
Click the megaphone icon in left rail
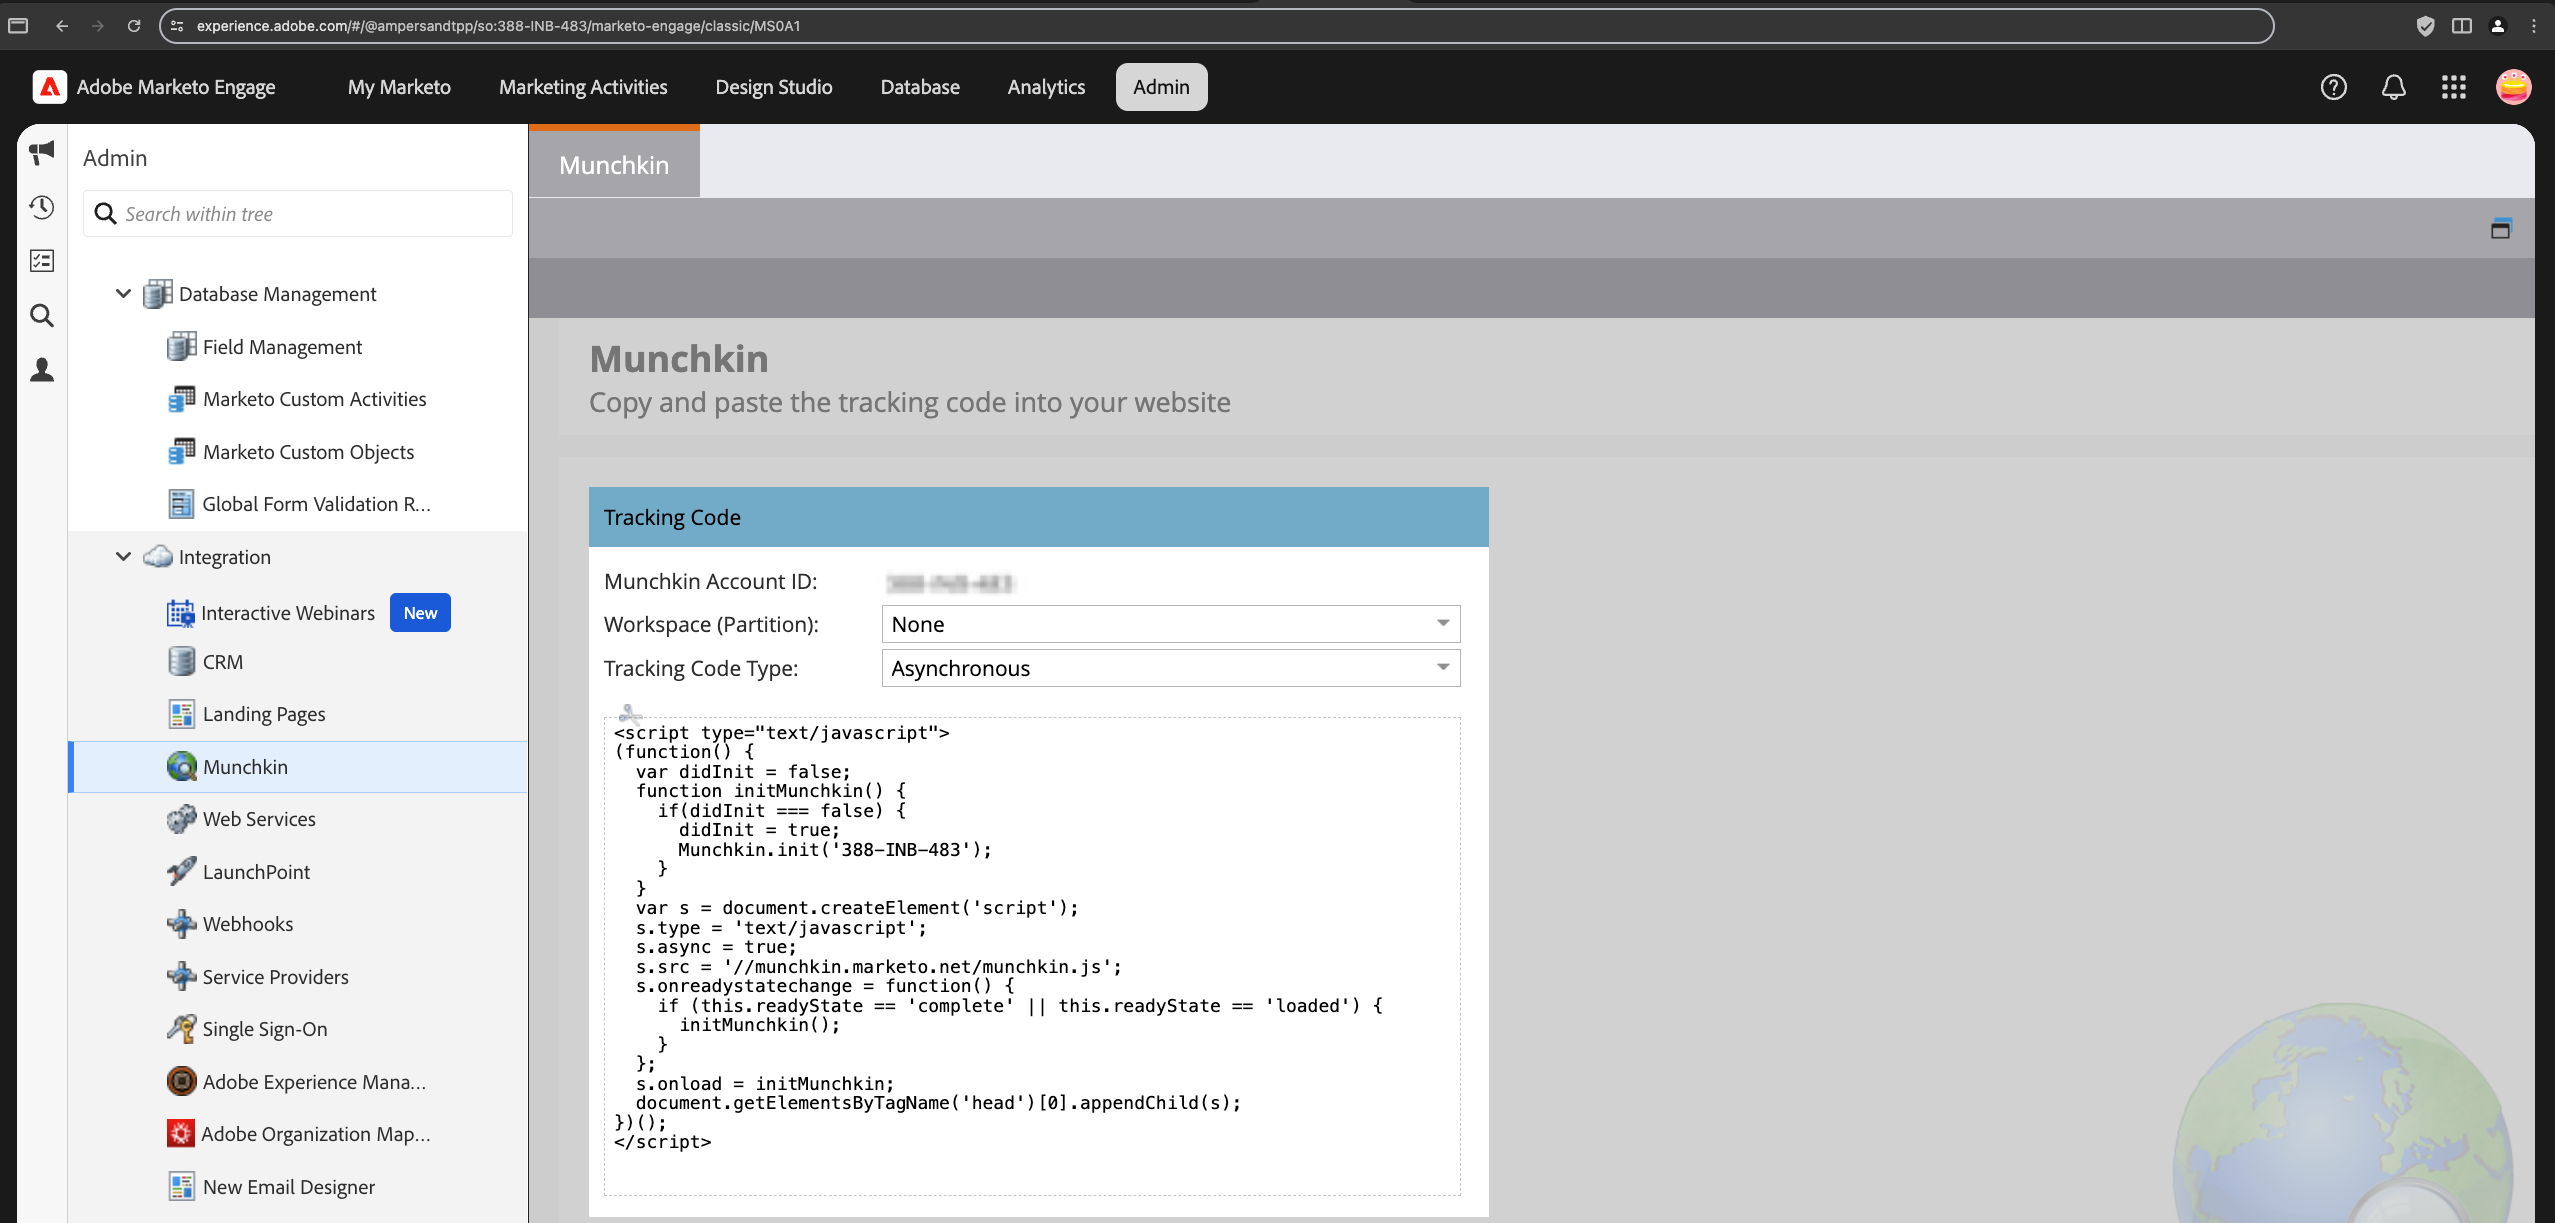(x=42, y=153)
